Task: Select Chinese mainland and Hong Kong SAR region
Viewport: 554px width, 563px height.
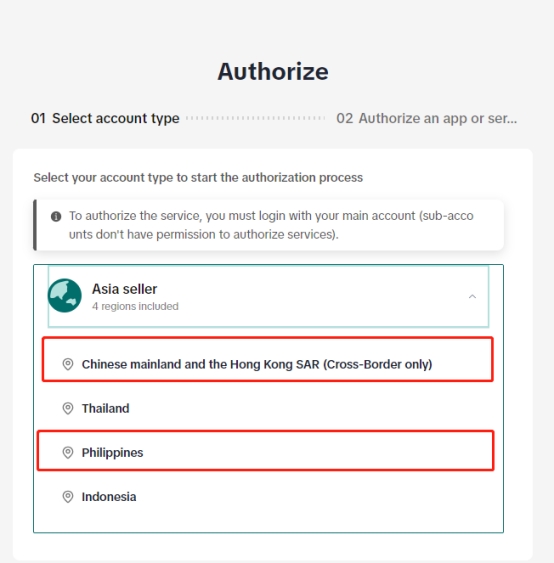Action: tap(268, 359)
